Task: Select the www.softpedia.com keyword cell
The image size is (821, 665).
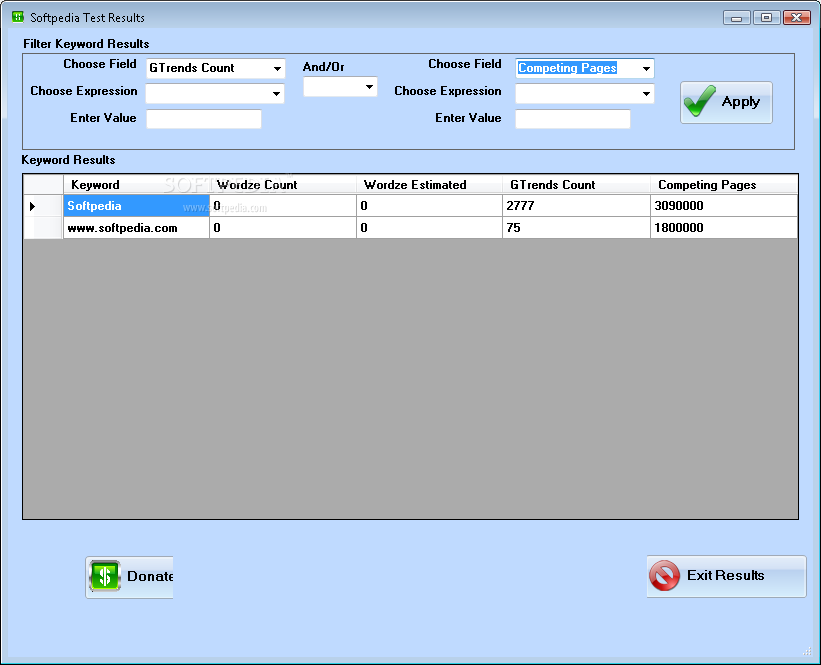Action: 137,228
